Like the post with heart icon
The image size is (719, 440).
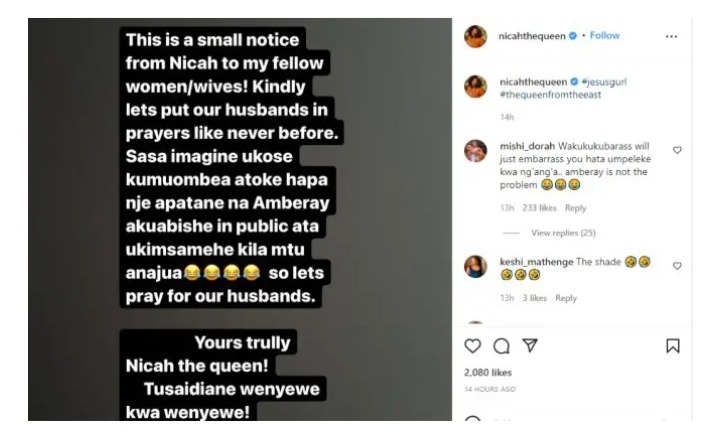(x=472, y=346)
